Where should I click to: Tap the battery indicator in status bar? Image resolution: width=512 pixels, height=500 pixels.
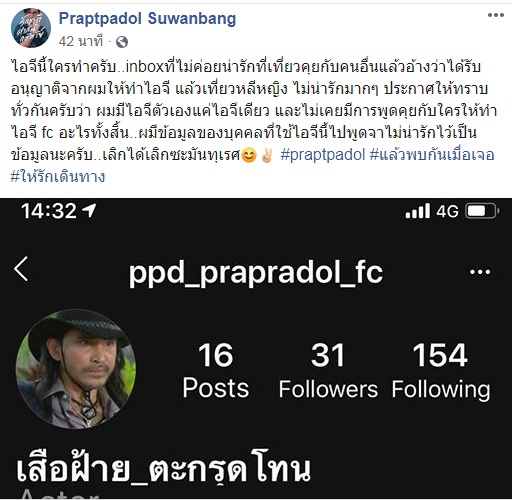click(482, 211)
